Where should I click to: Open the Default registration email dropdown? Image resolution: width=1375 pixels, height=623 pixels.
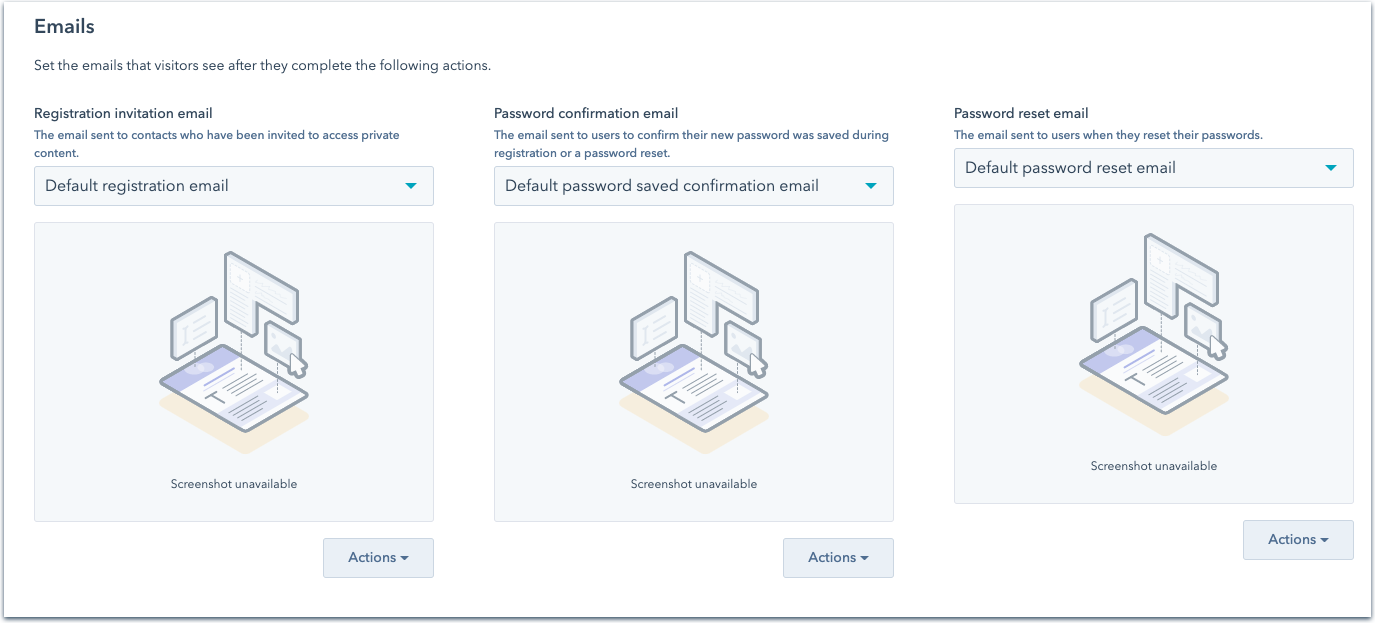(220, 186)
